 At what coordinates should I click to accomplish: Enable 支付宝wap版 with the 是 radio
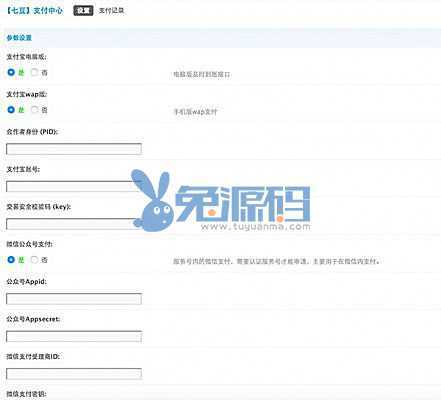pos(11,110)
